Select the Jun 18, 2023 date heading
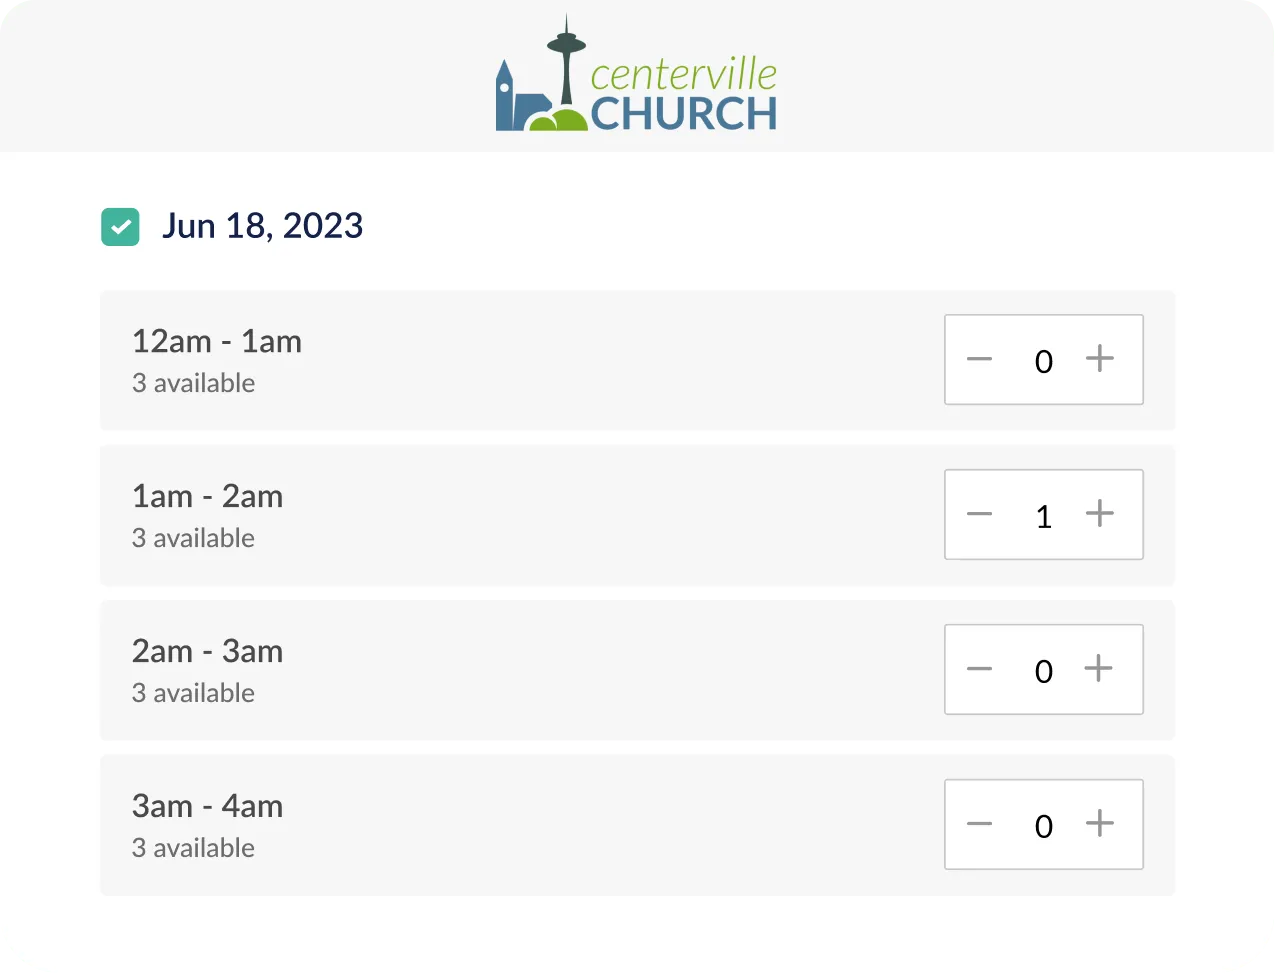Viewport: 1275px width, 973px height. click(x=262, y=226)
